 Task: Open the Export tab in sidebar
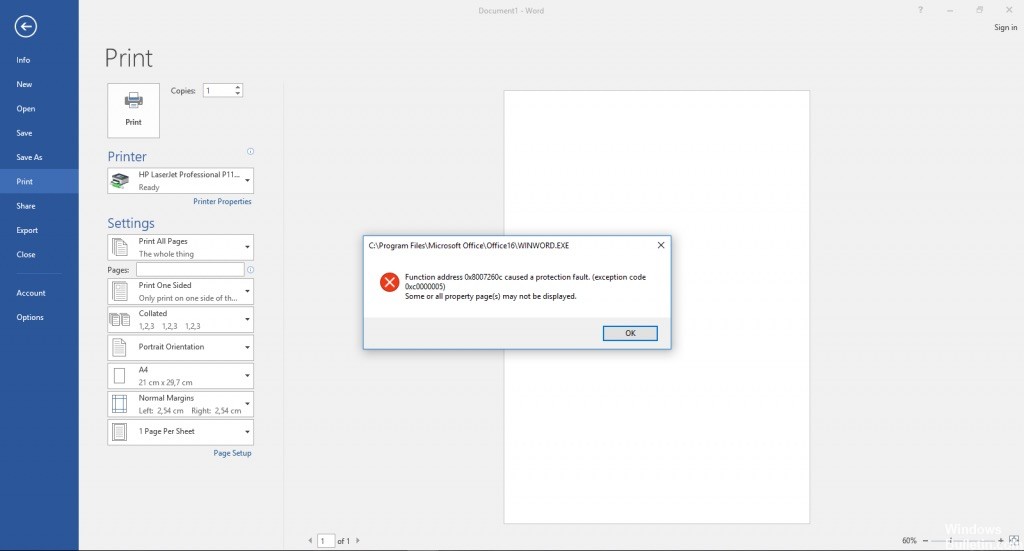[39, 230]
